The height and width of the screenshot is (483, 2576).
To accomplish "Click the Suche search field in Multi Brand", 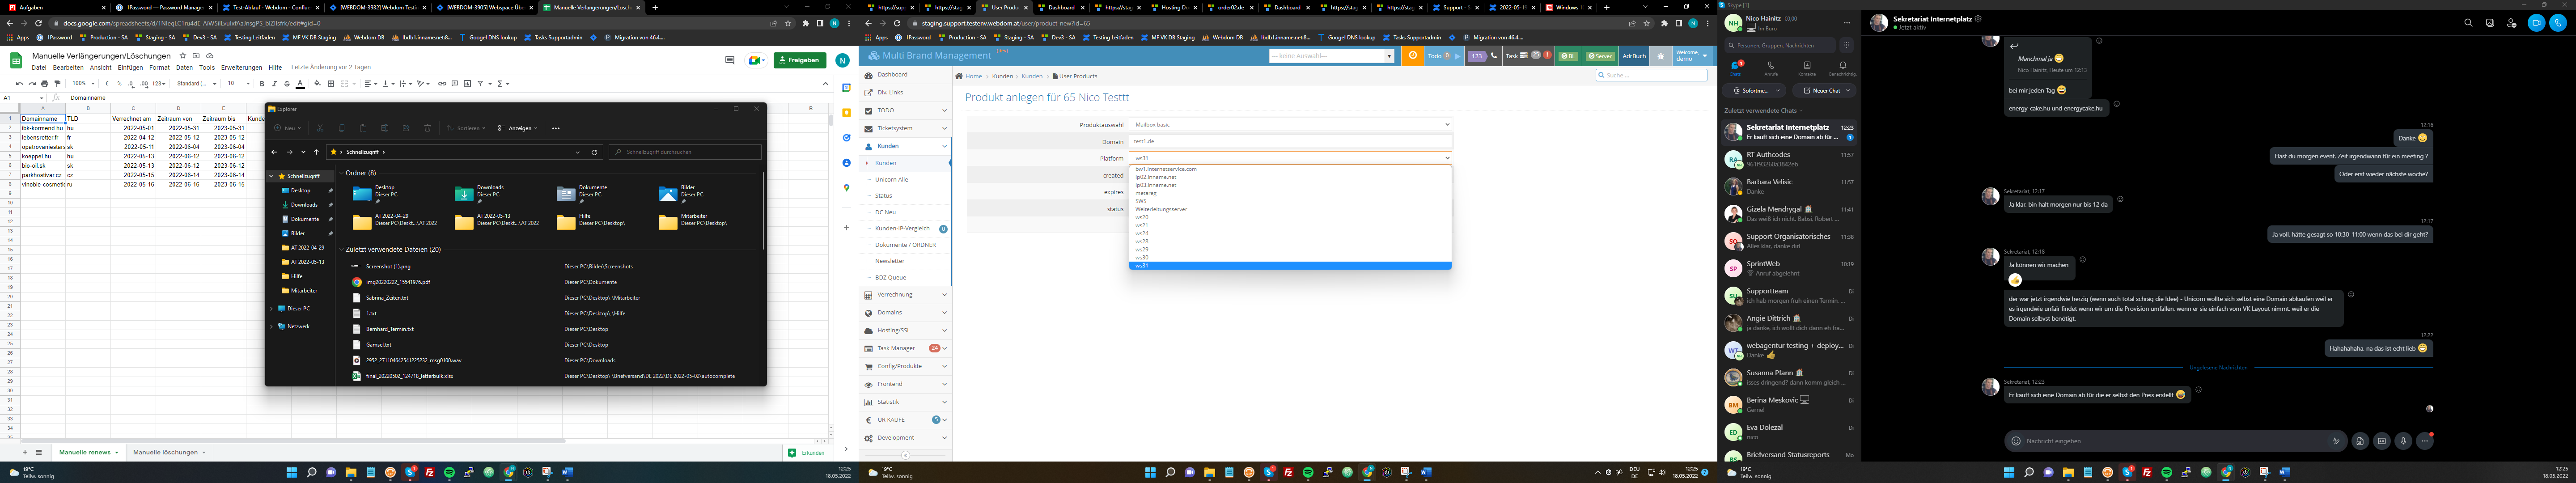I will (1652, 75).
